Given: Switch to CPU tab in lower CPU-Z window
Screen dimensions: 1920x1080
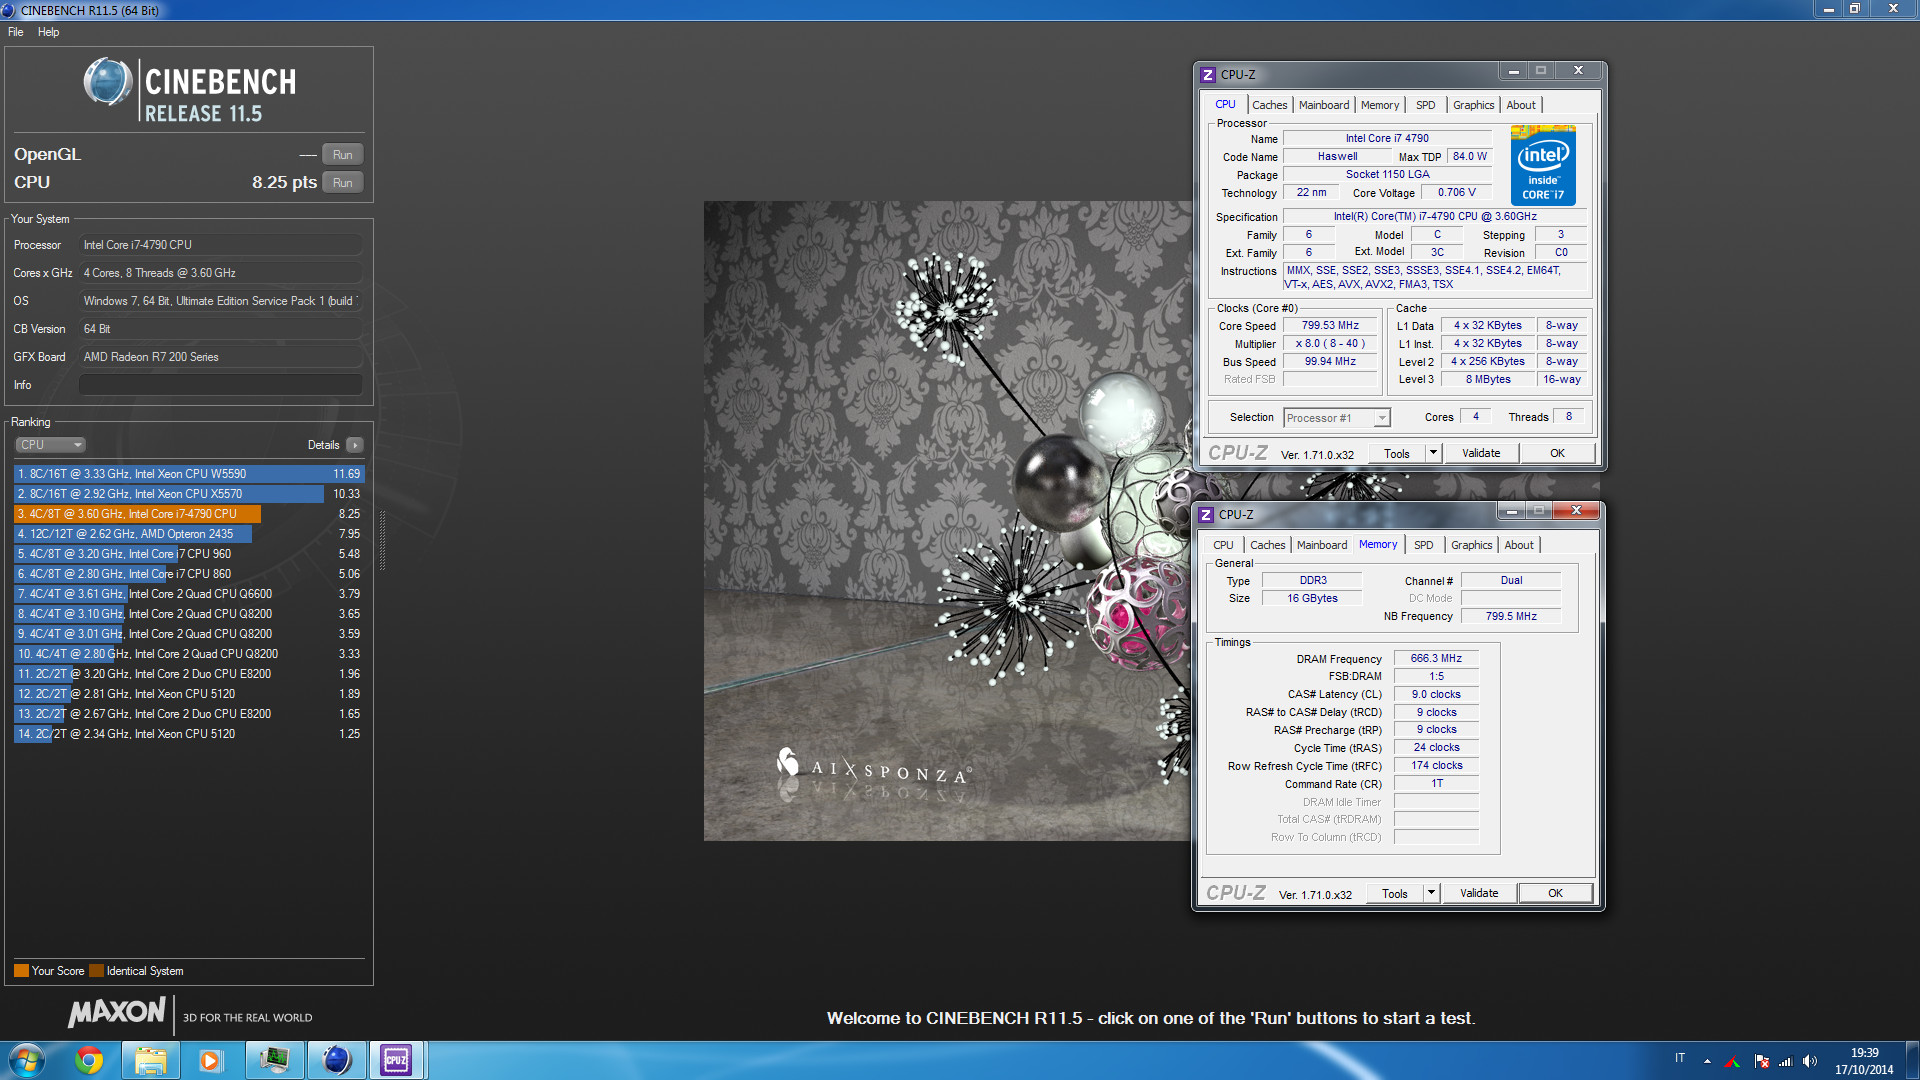Looking at the screenshot, I should tap(1223, 545).
